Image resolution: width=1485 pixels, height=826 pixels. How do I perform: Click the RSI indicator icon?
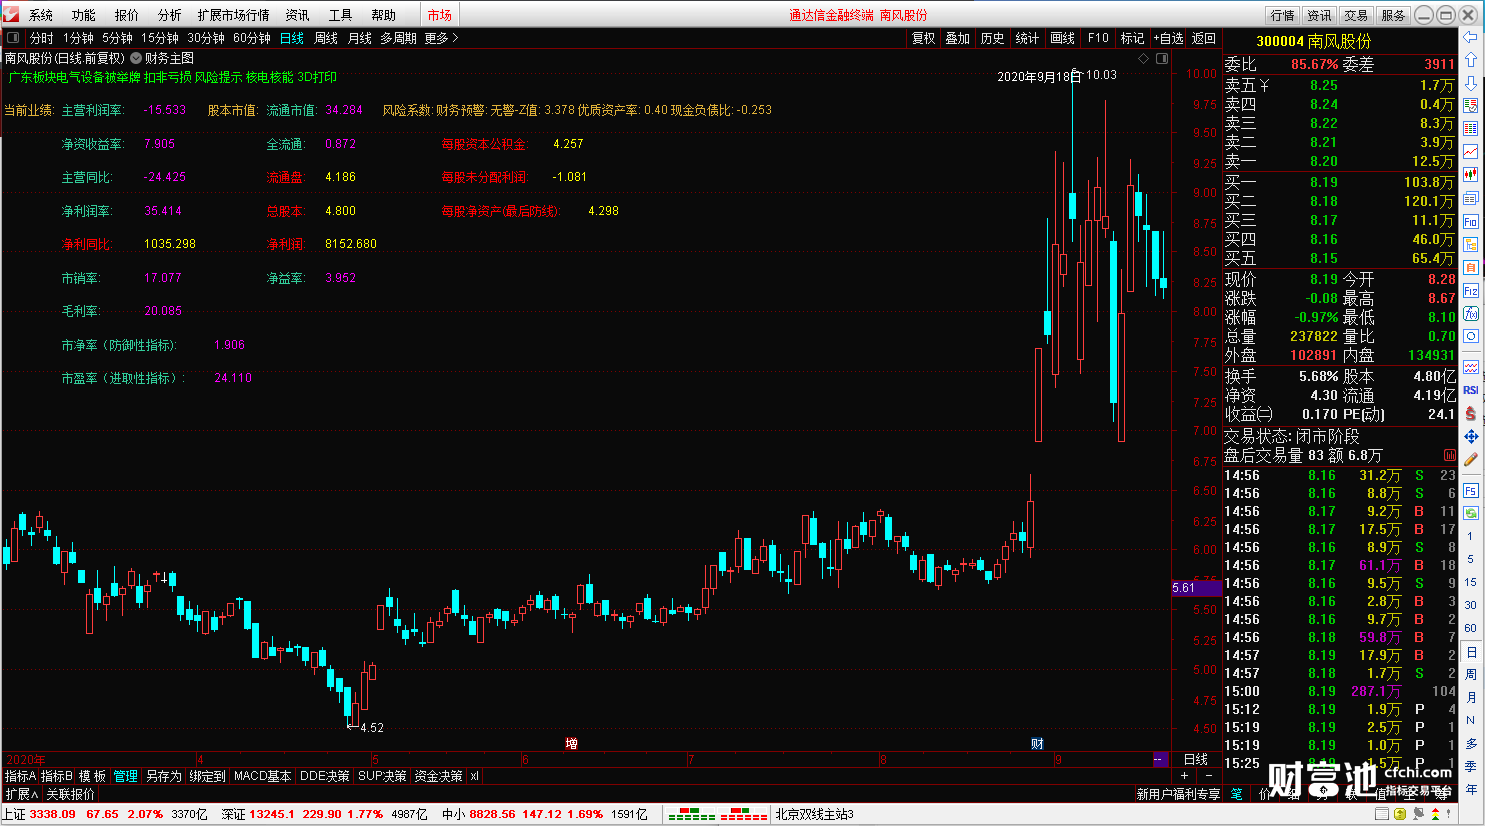tap(1471, 390)
